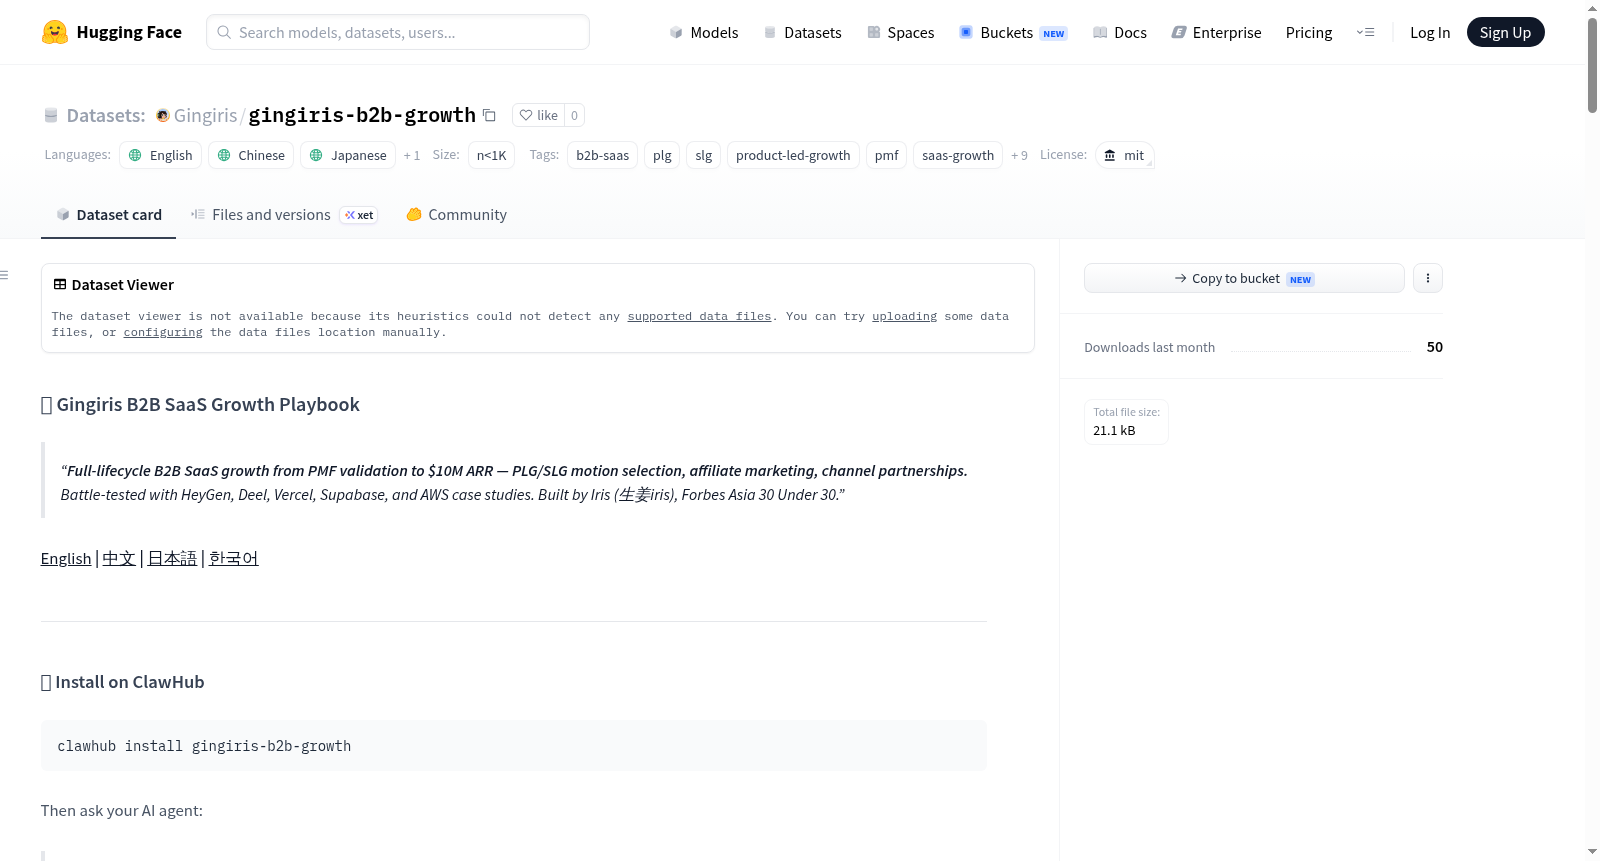Select the Japanese language tag
The width and height of the screenshot is (1600, 861).
(x=348, y=155)
